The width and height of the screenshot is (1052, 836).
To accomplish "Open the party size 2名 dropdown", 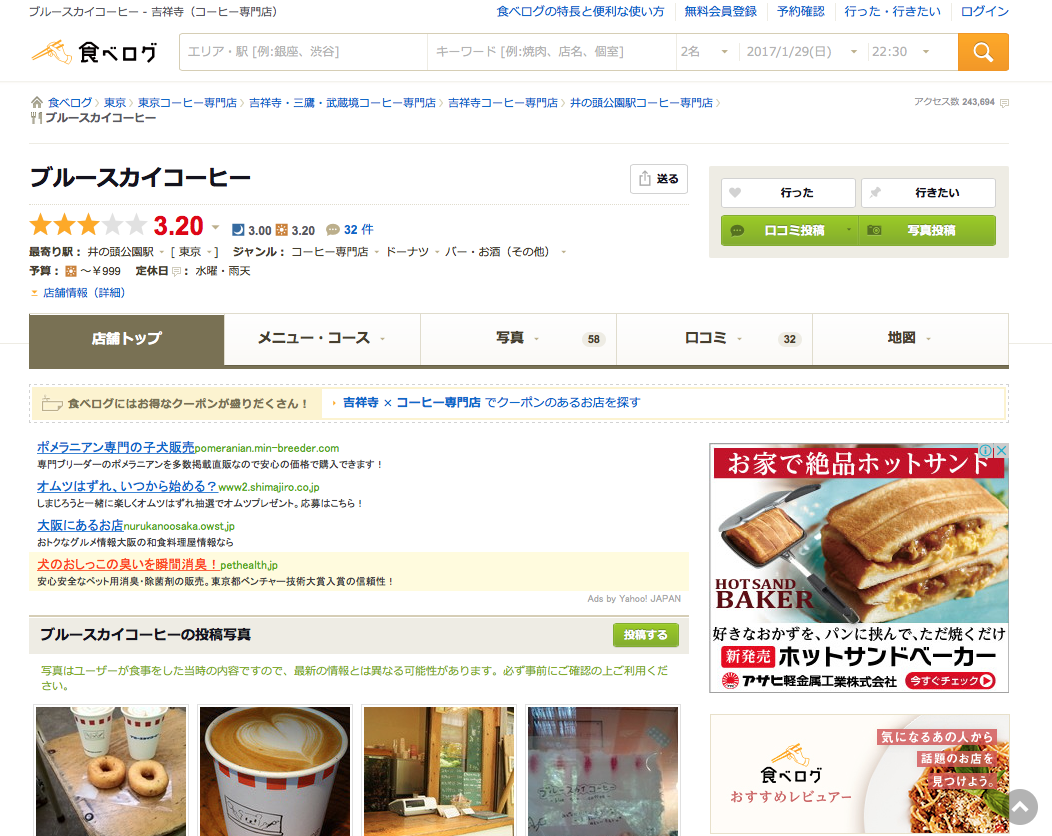I will pyautogui.click(x=706, y=52).
